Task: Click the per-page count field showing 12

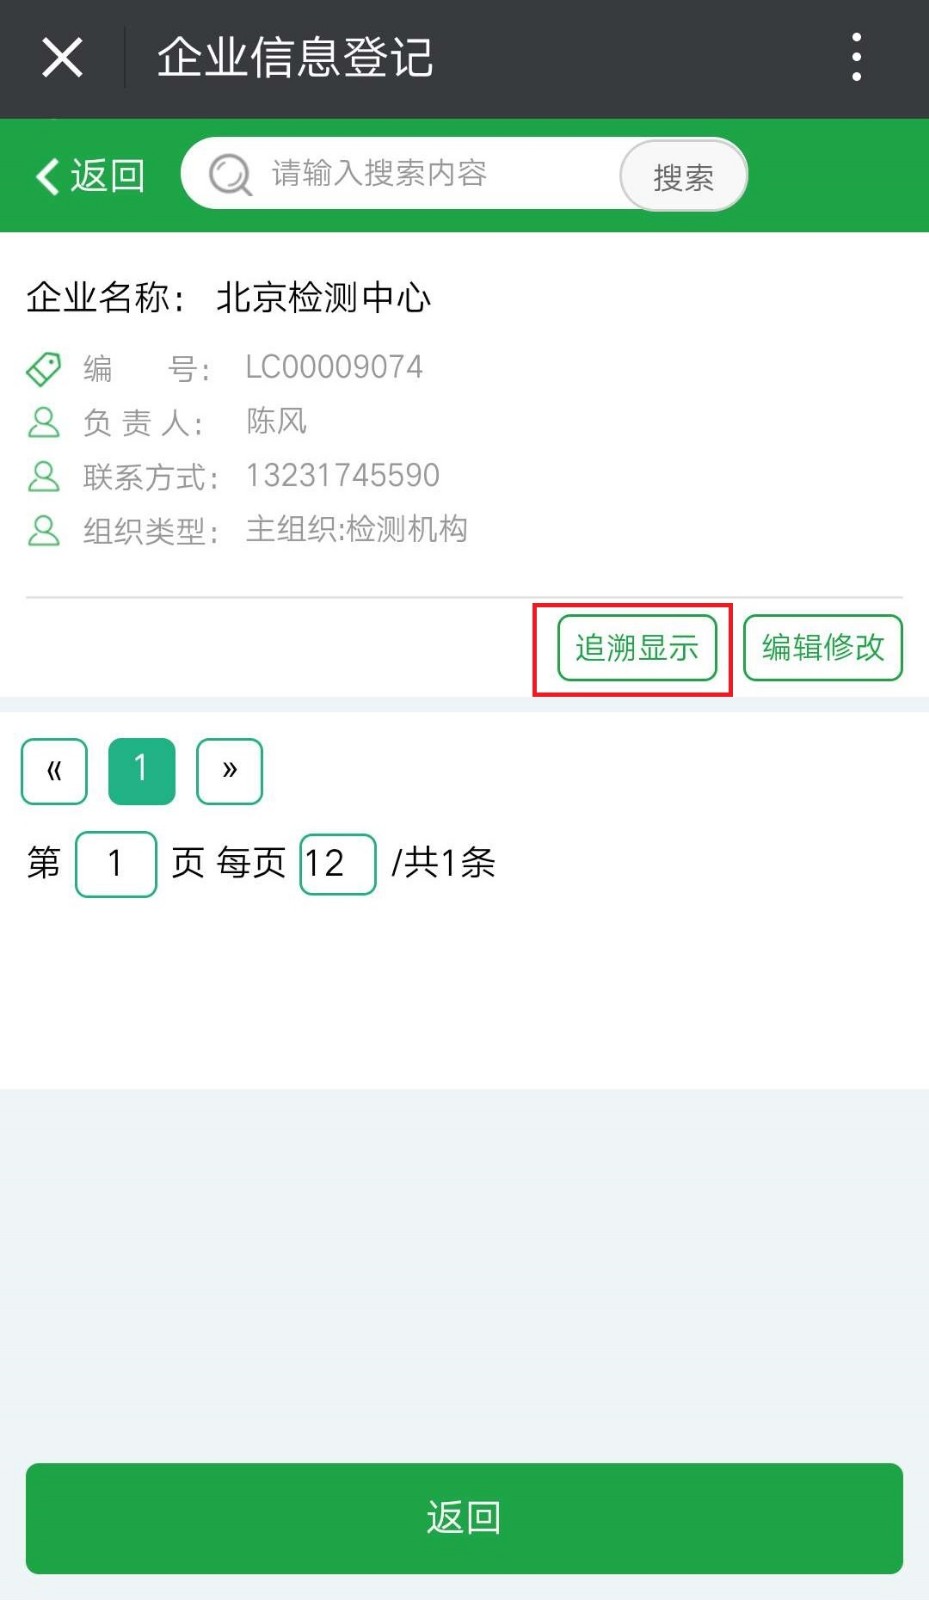Action: (338, 864)
